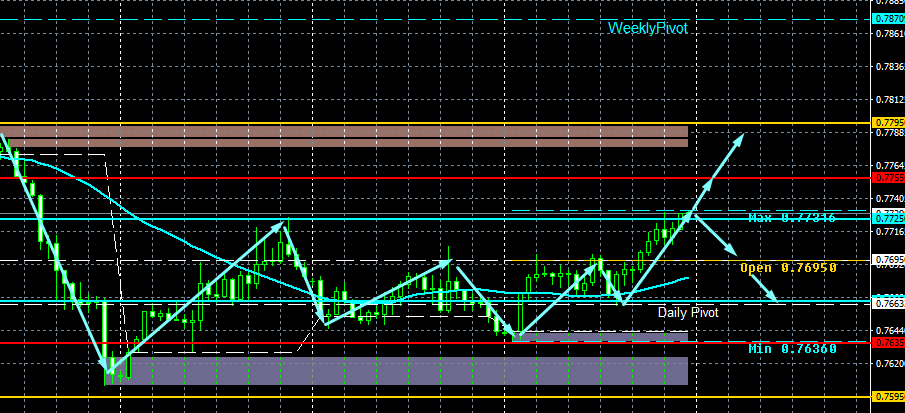Click the 0.7764 price axis value
Viewport: 905px width, 413px height.
[x=889, y=166]
